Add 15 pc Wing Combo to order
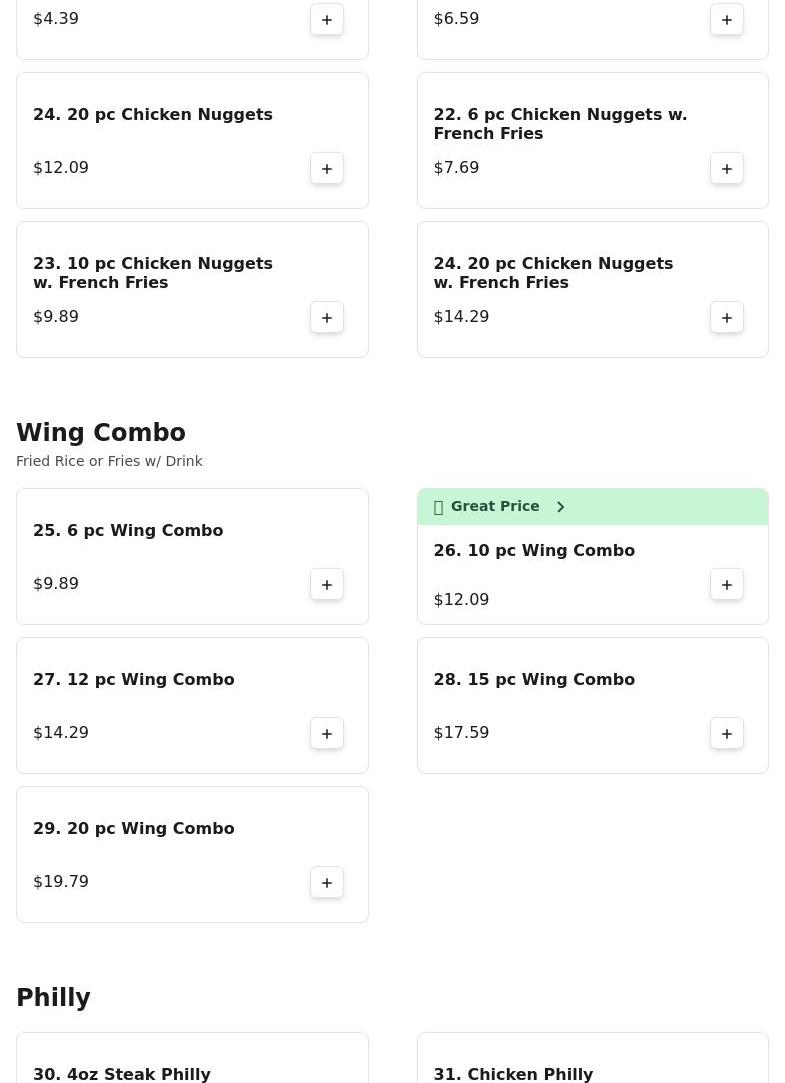The width and height of the screenshot is (785, 1083). tap(727, 733)
